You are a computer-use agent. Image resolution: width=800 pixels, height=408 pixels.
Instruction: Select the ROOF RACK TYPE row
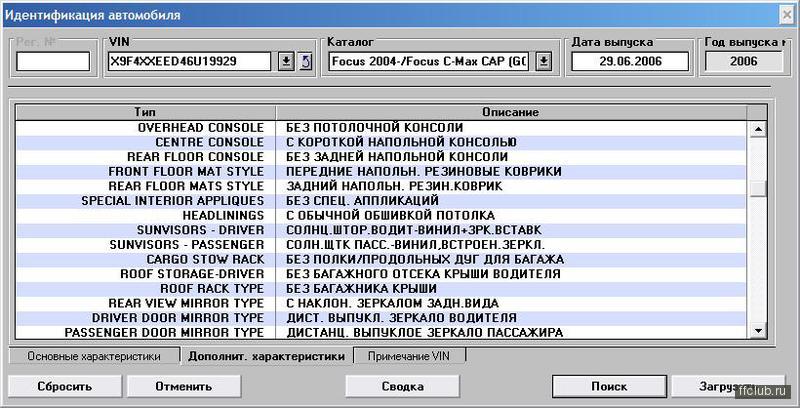tap(382, 289)
